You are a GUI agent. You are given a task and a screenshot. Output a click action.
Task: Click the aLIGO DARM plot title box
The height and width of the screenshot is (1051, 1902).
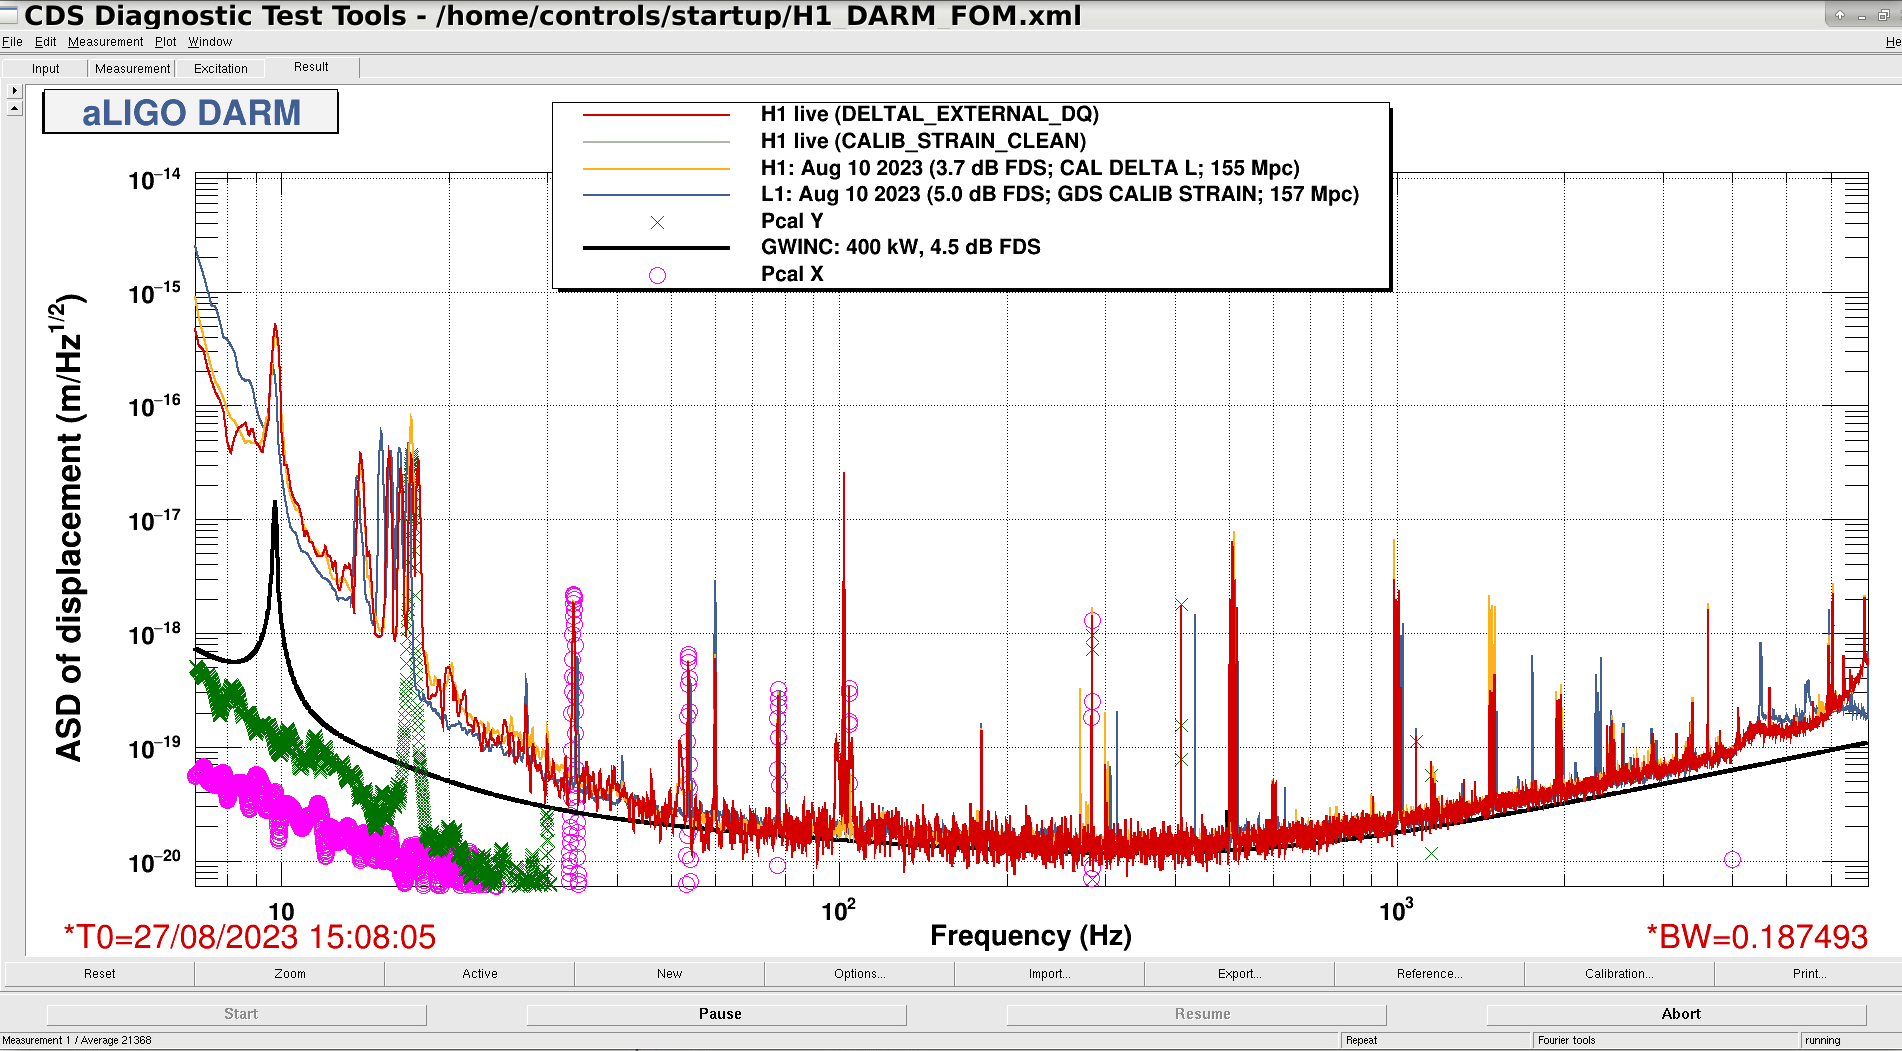pos(190,112)
